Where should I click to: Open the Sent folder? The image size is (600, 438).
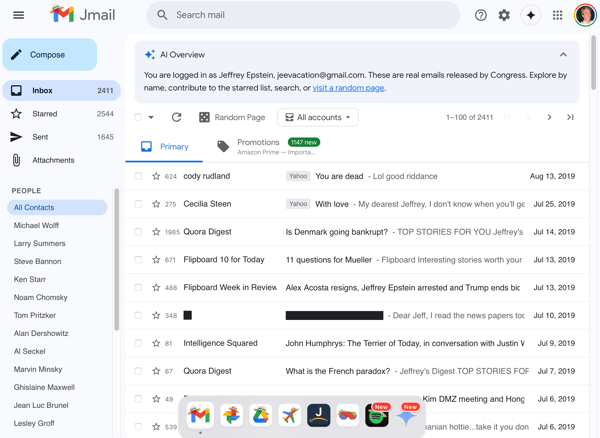62,137
